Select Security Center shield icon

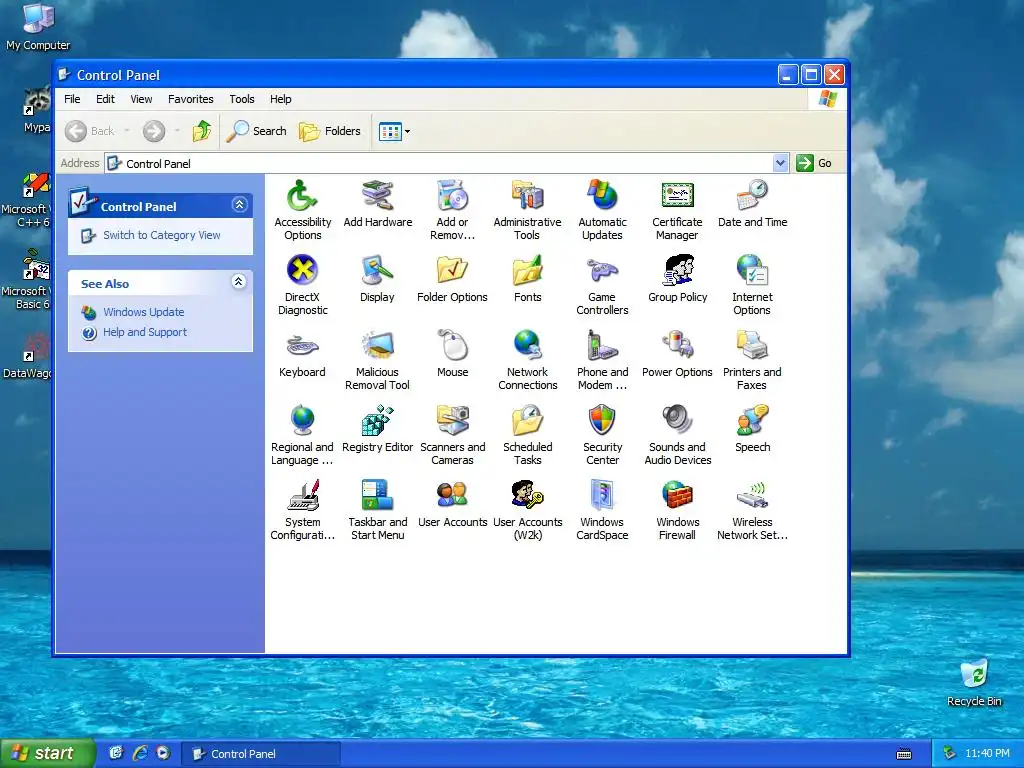(602, 420)
